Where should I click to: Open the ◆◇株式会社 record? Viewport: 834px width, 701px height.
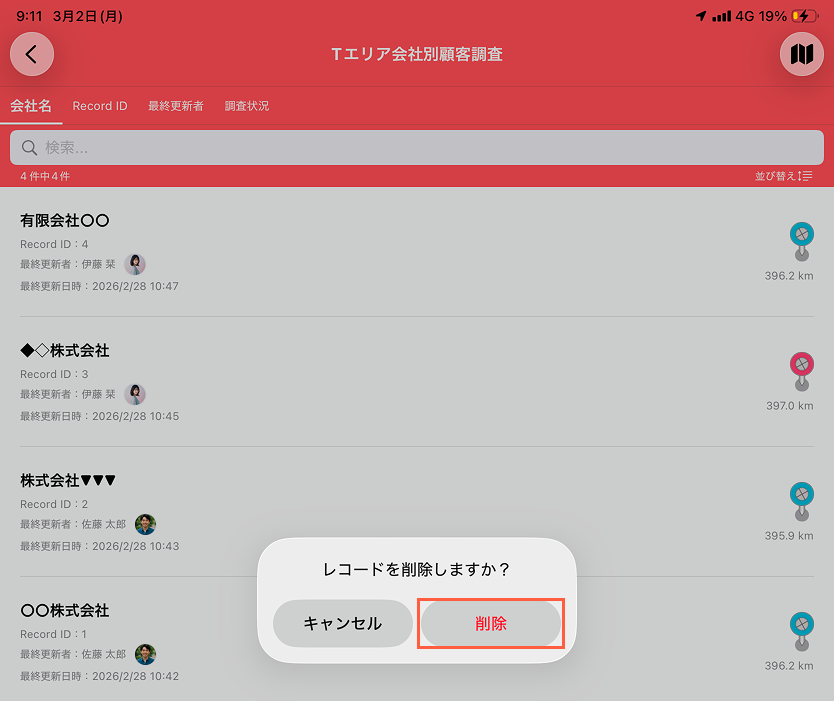click(417, 382)
